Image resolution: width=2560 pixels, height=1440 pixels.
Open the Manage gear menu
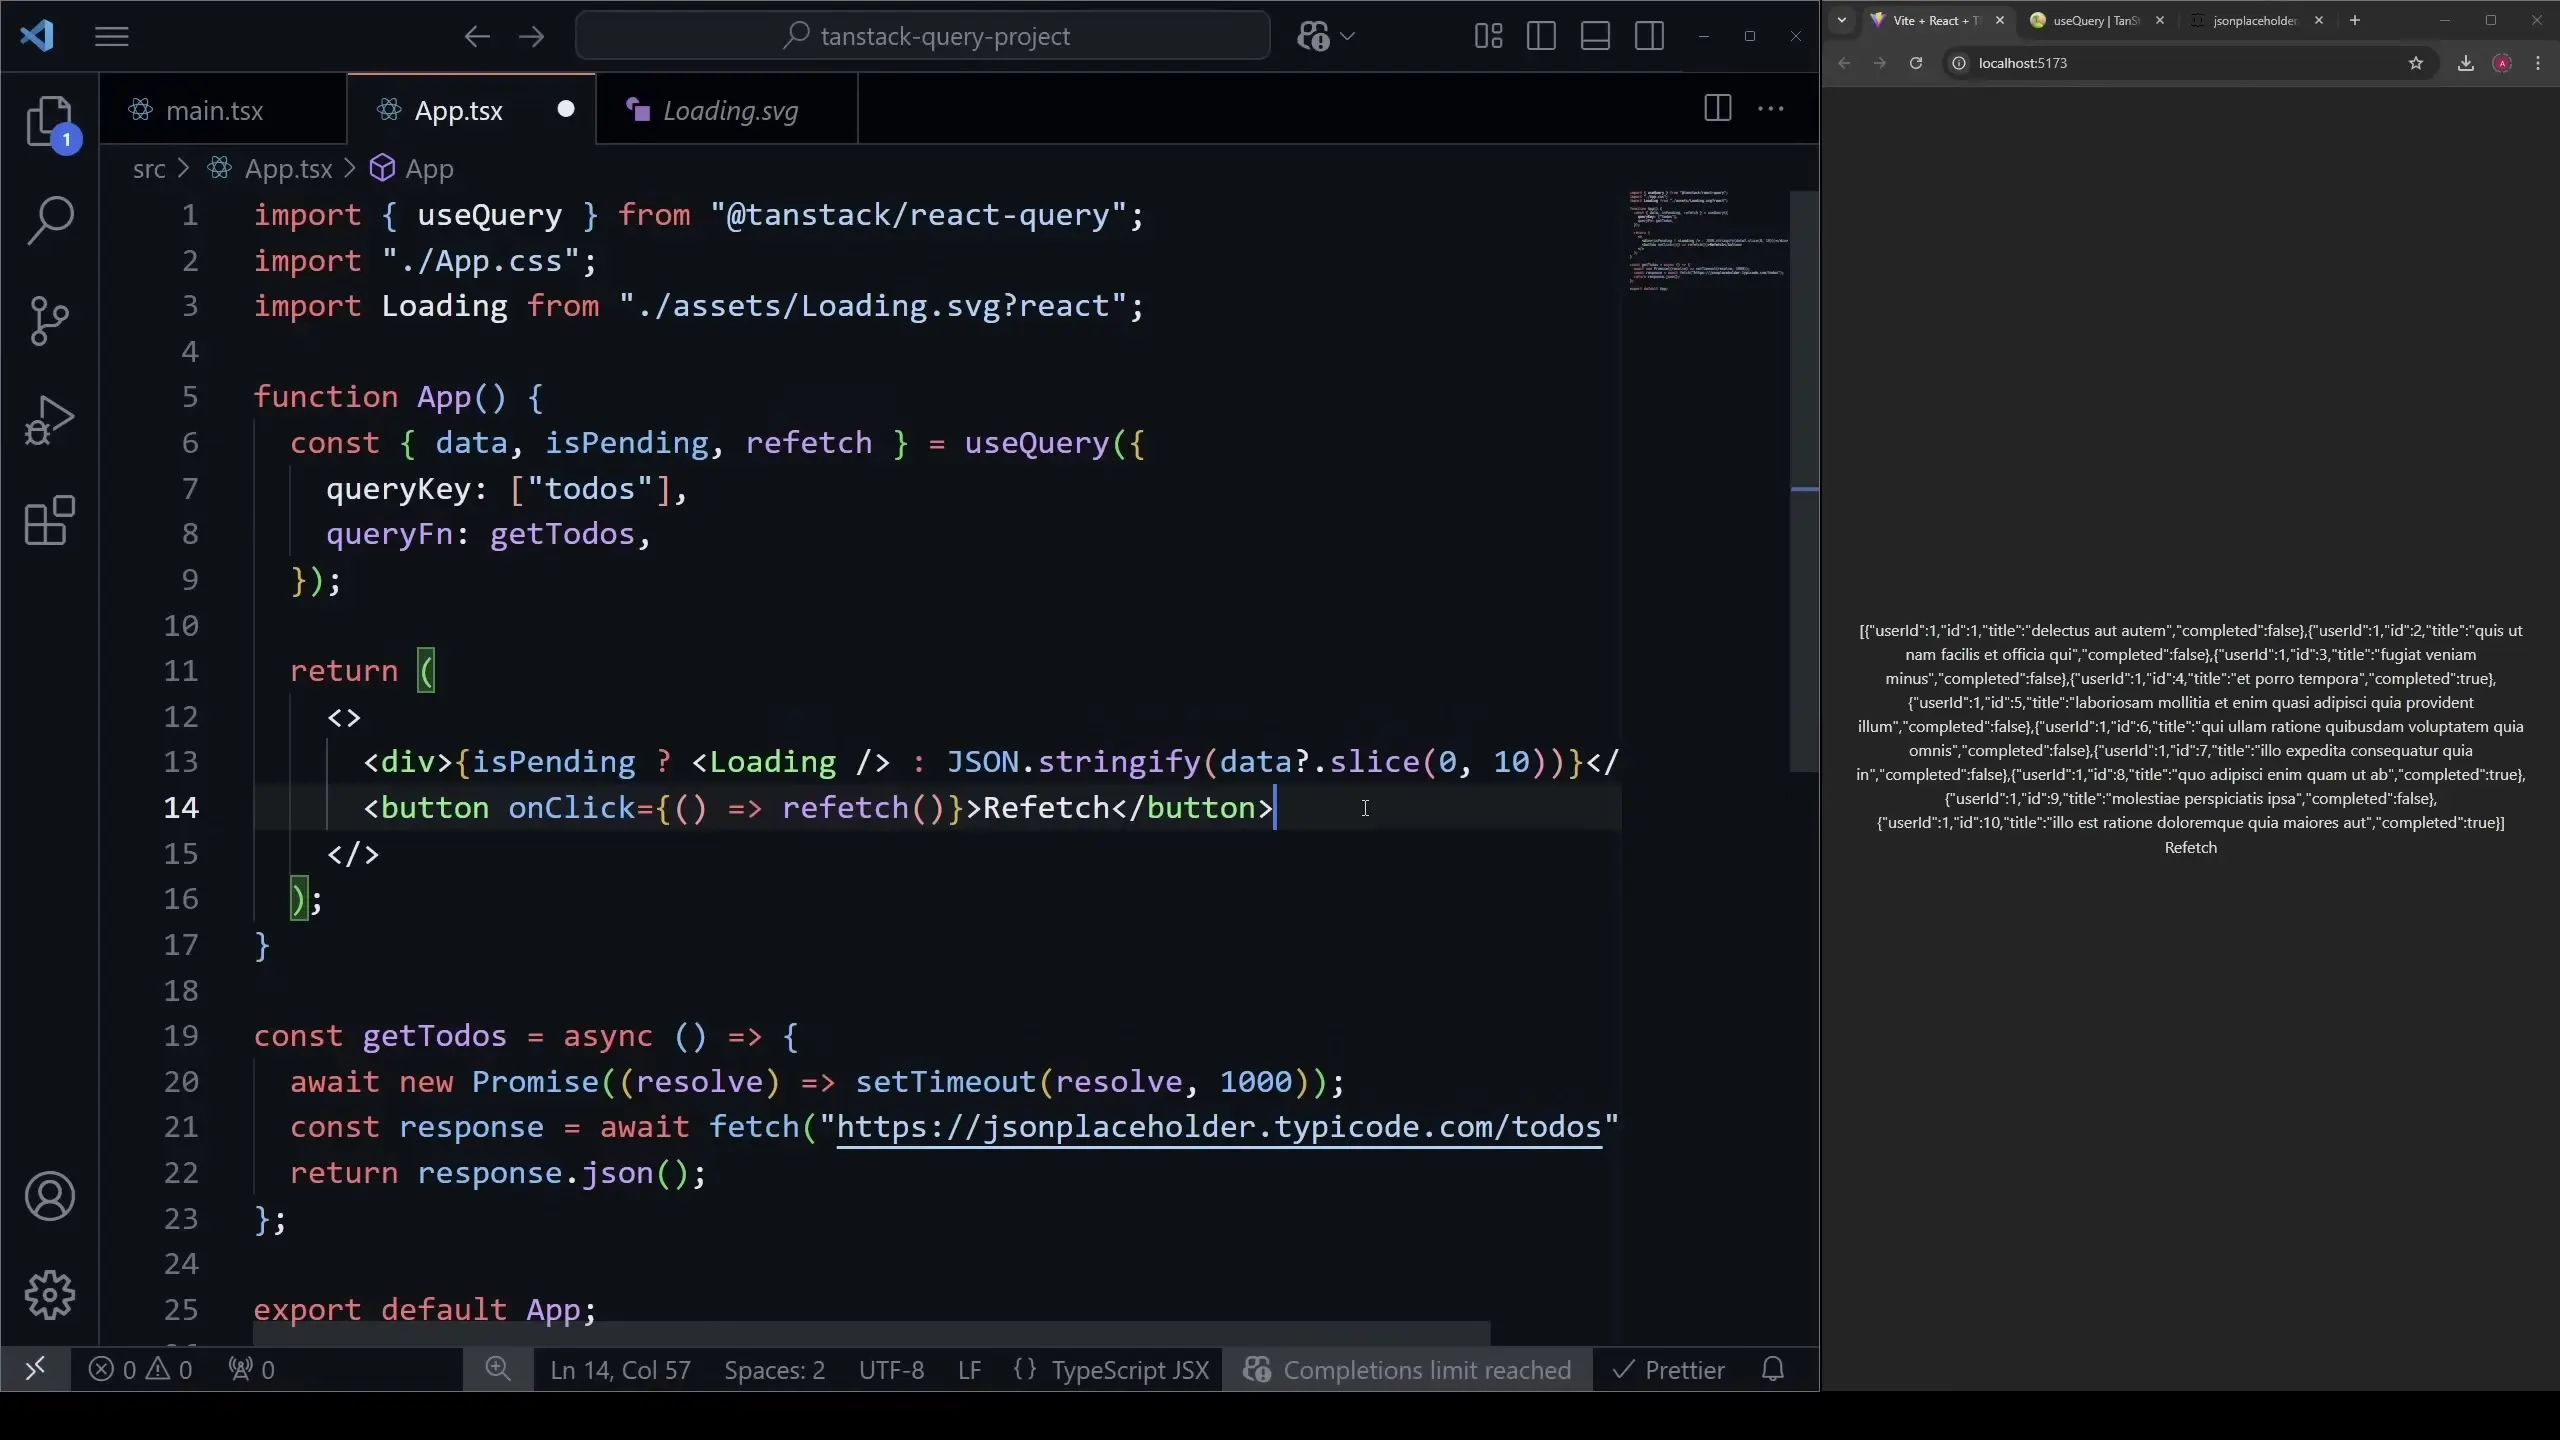50,1295
